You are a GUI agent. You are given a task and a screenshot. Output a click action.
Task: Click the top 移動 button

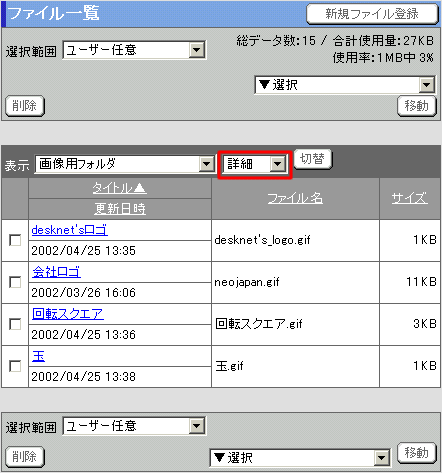pyautogui.click(x=417, y=106)
